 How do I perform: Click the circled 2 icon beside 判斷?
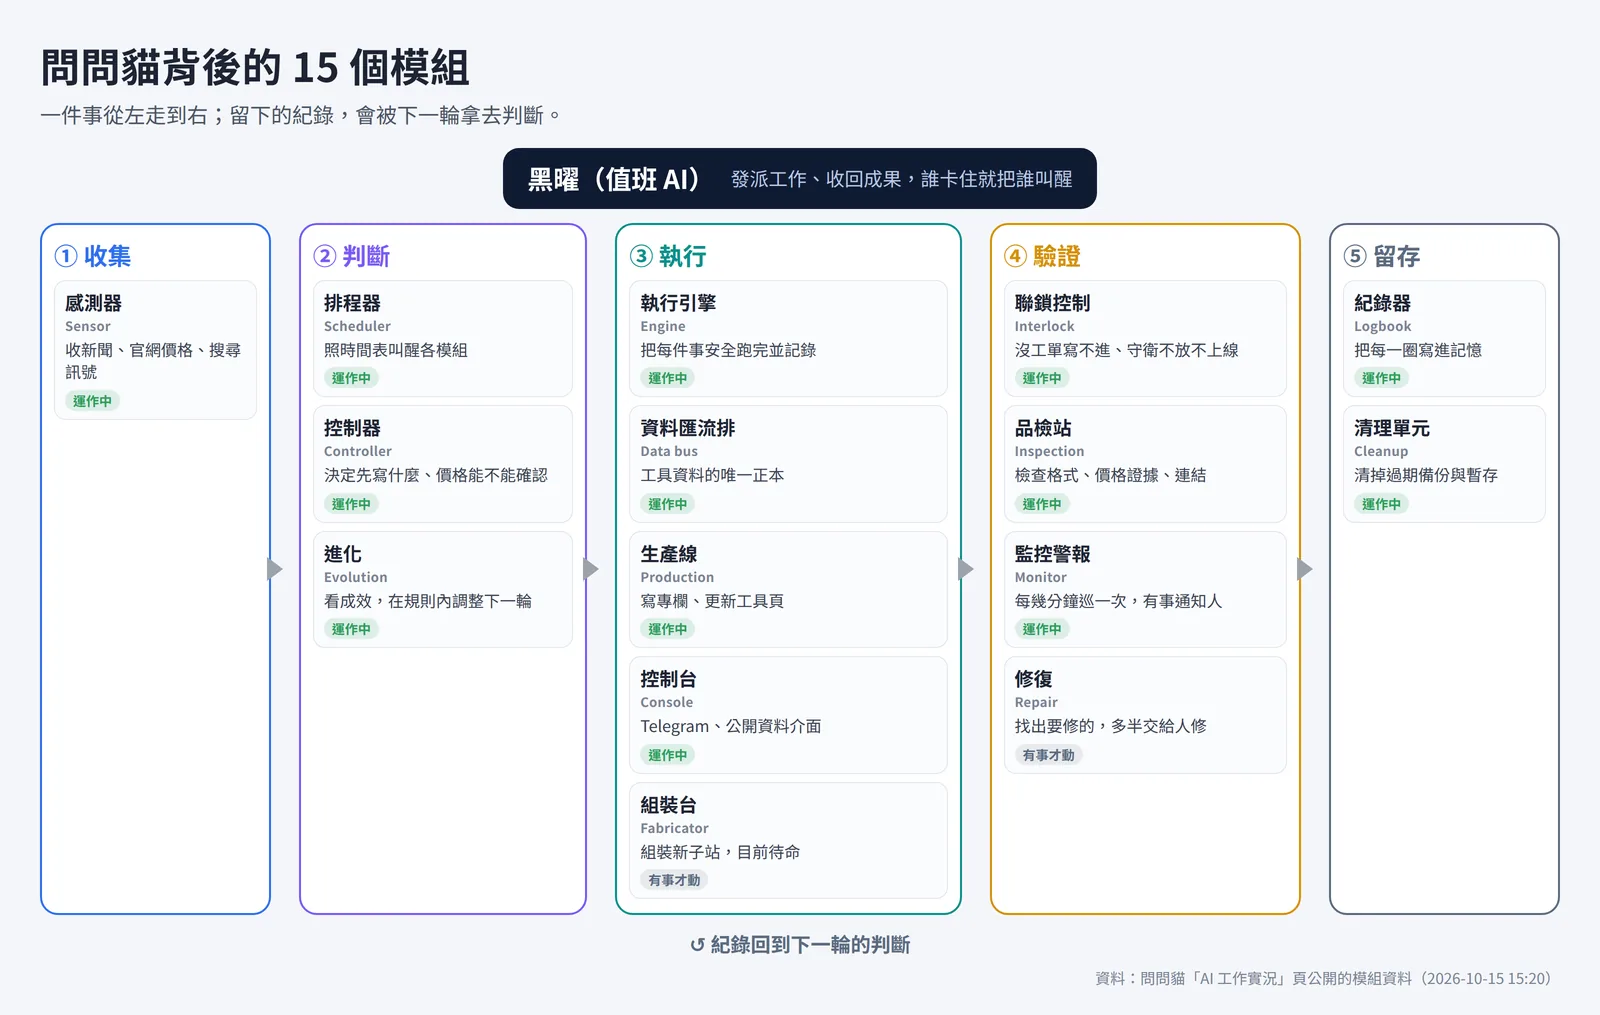(325, 256)
